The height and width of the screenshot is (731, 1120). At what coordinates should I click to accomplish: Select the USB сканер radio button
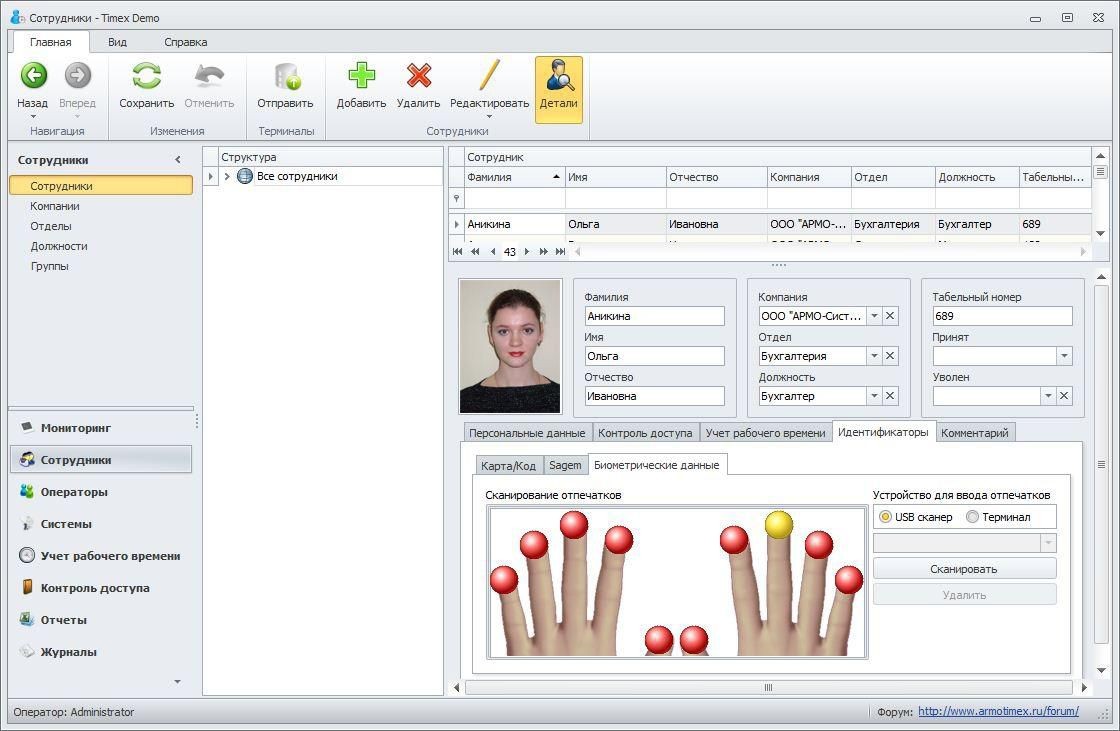[886, 517]
